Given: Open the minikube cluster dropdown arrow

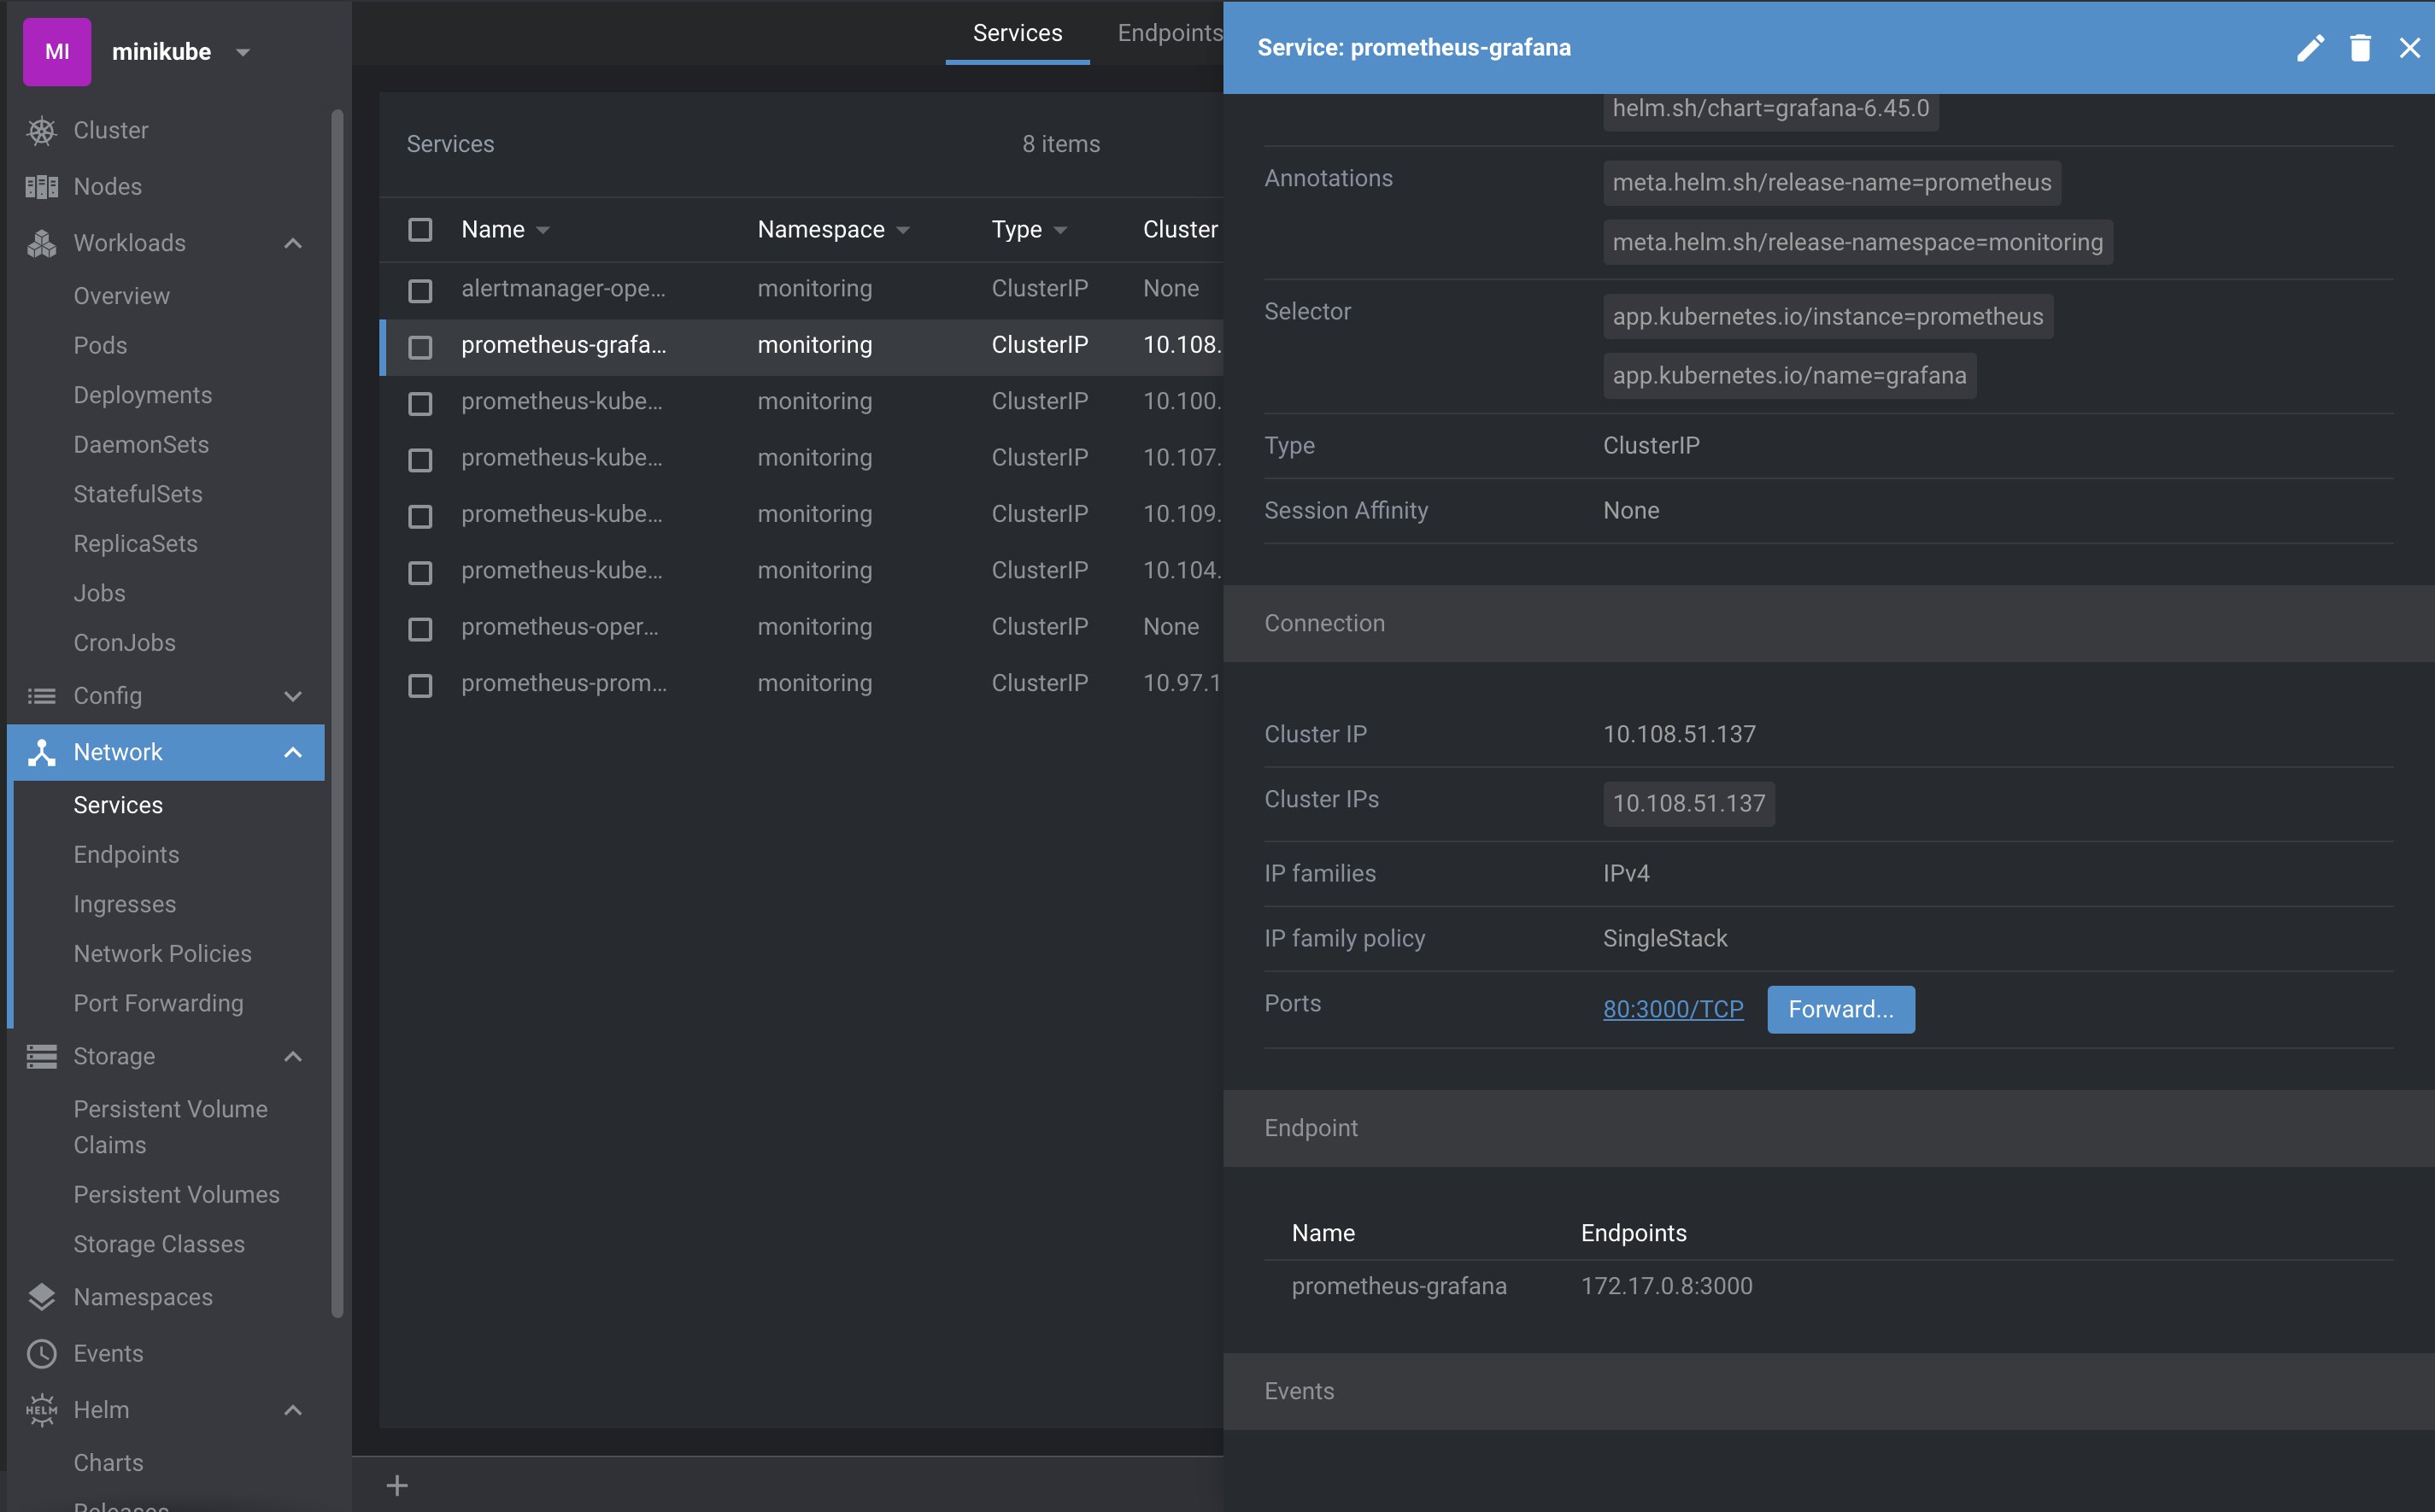Looking at the screenshot, I should click(x=243, y=52).
